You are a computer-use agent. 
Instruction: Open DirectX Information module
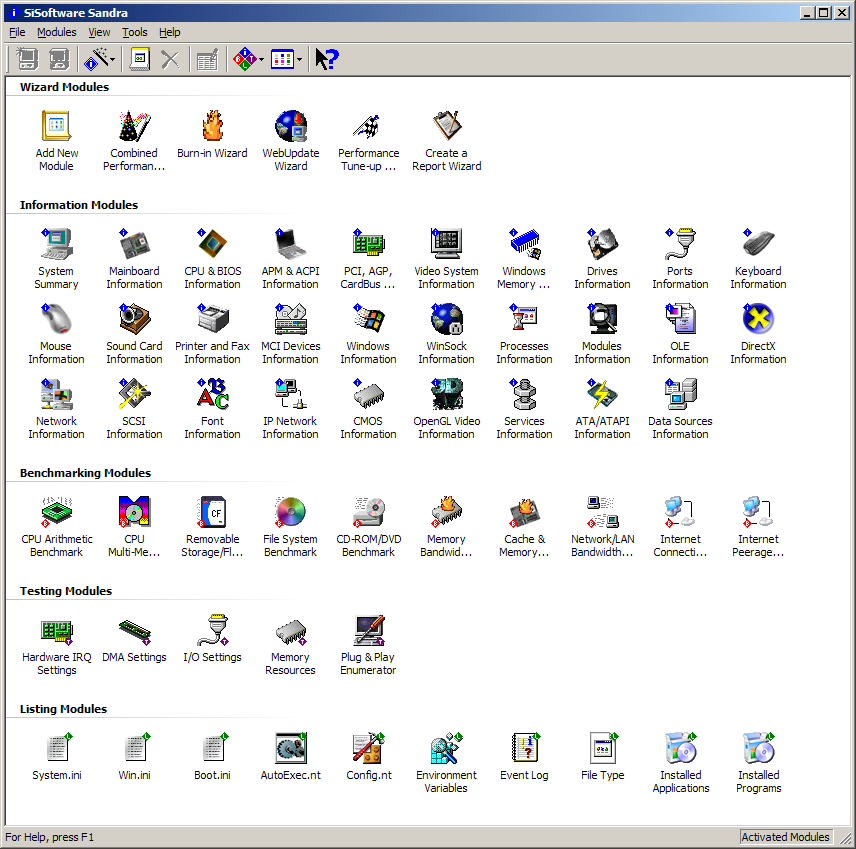point(758,334)
